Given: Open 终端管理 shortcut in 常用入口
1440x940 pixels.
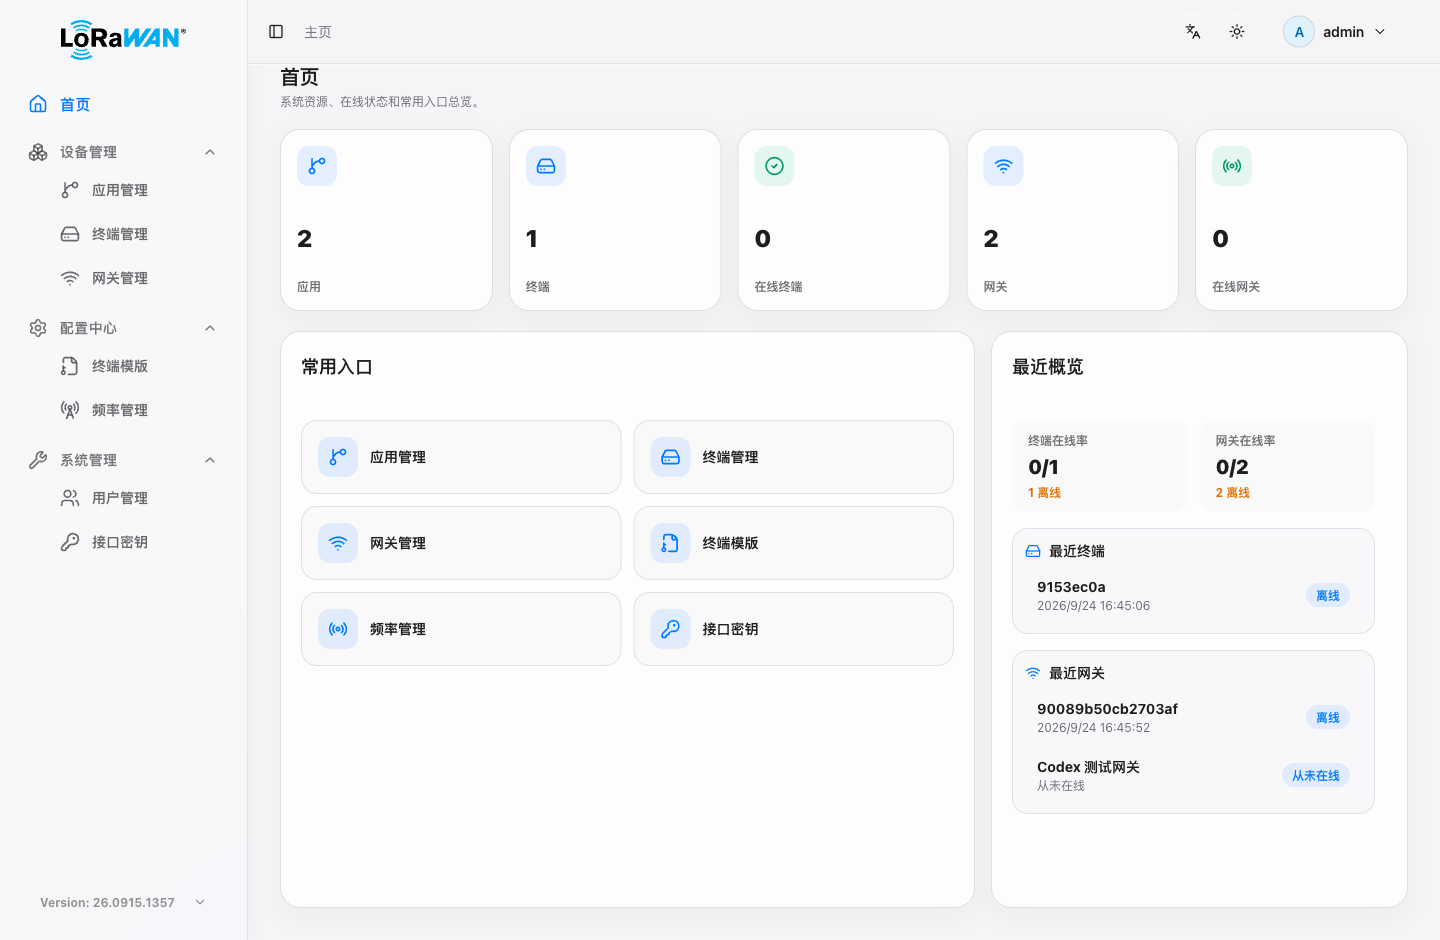Looking at the screenshot, I should (794, 457).
